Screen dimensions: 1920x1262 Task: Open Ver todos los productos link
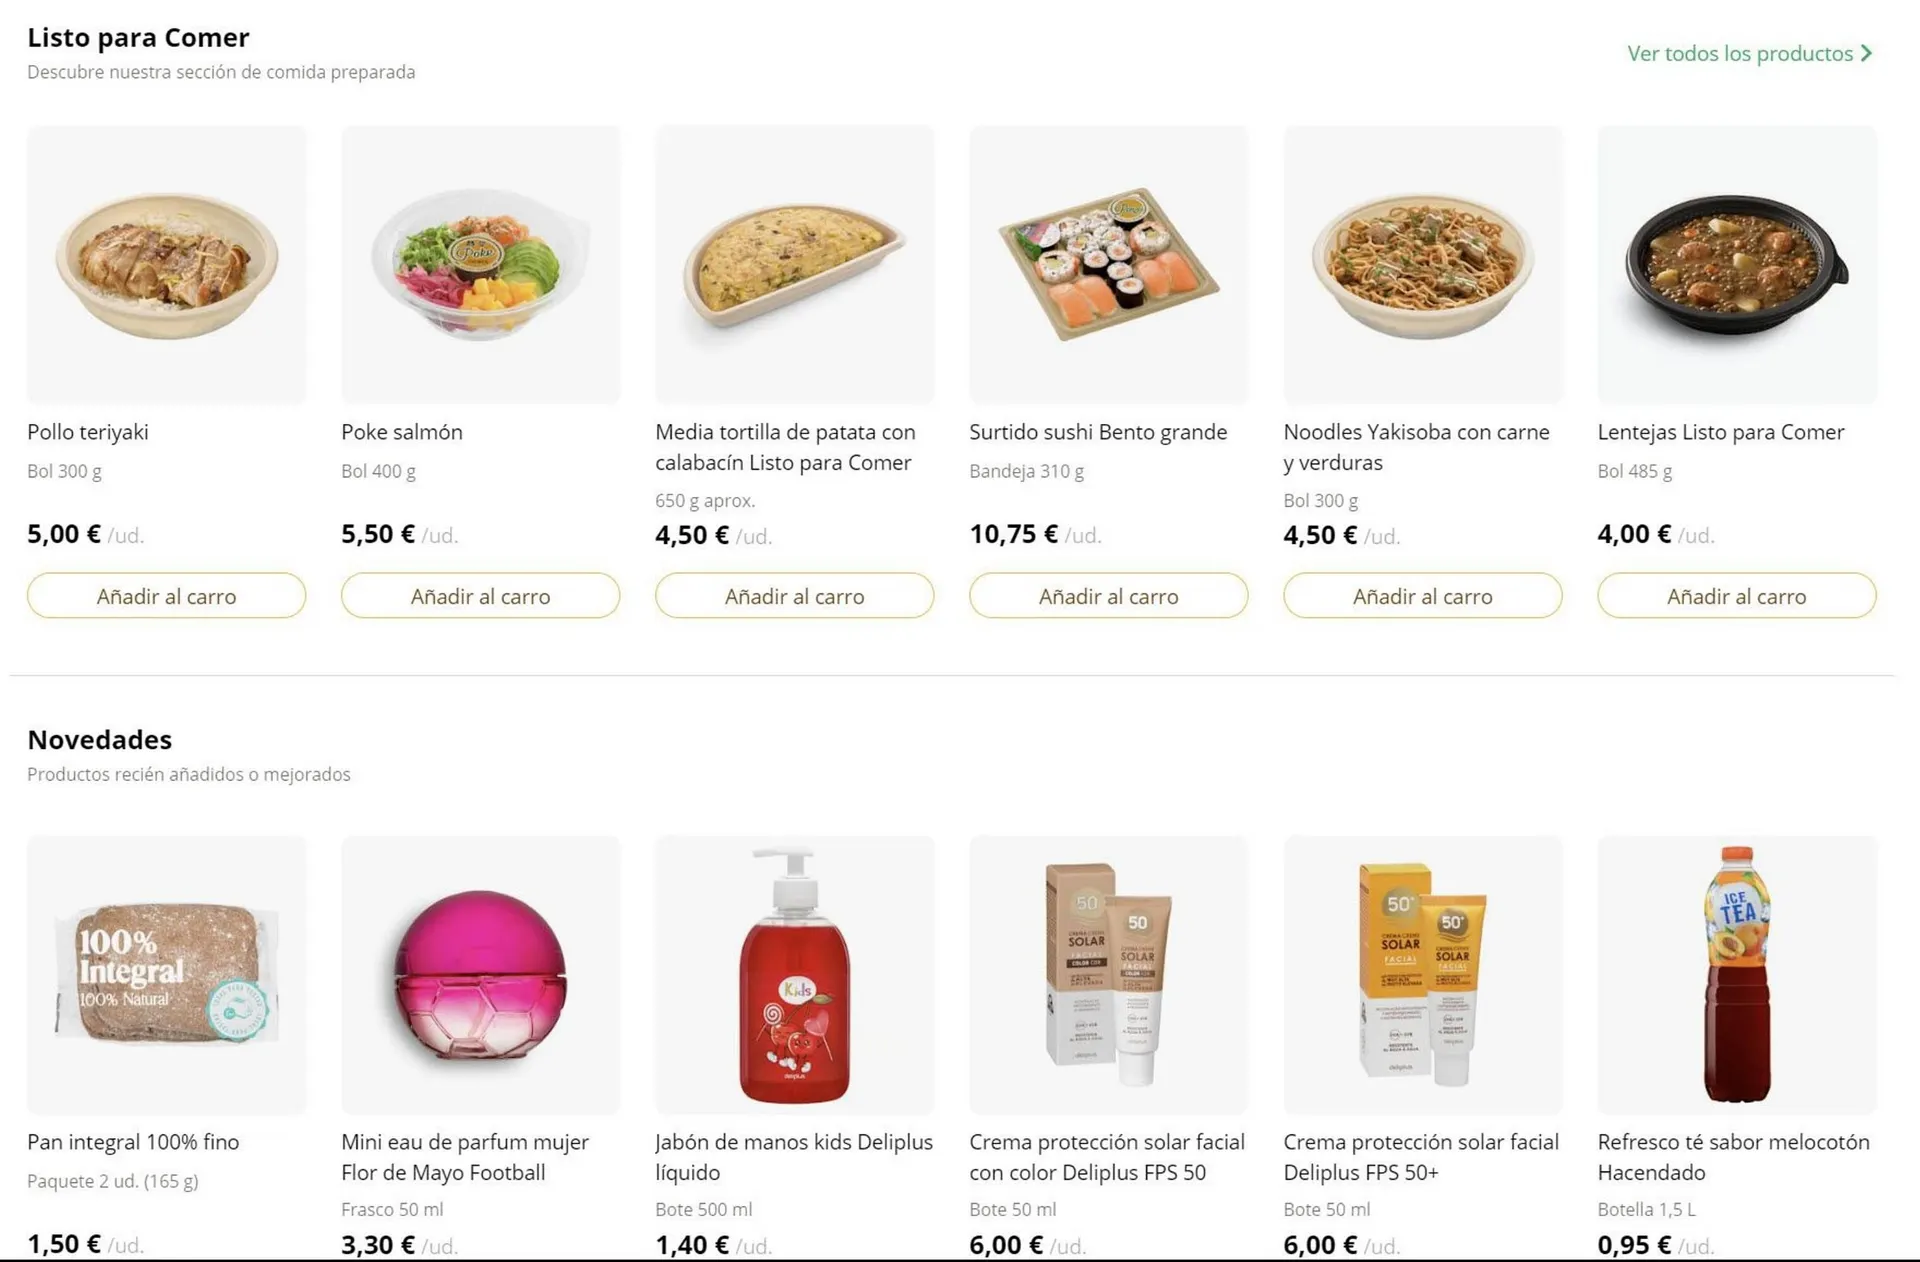click(x=1739, y=54)
